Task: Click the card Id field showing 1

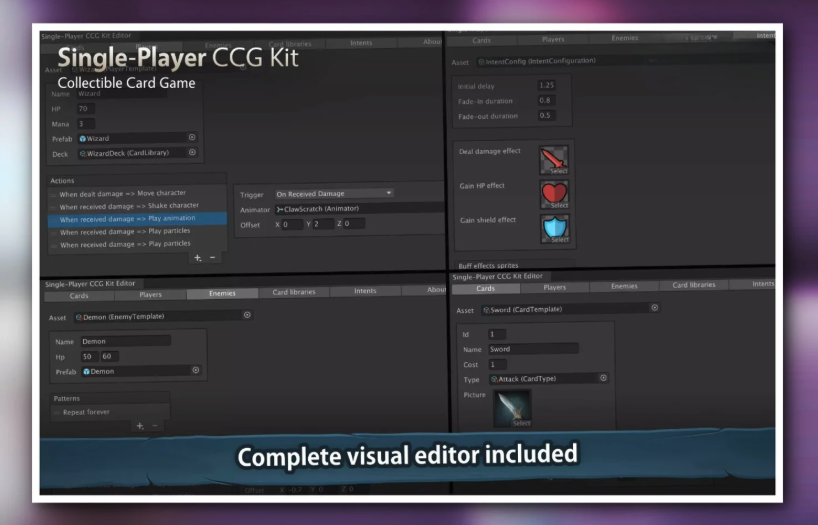Action: [497, 334]
